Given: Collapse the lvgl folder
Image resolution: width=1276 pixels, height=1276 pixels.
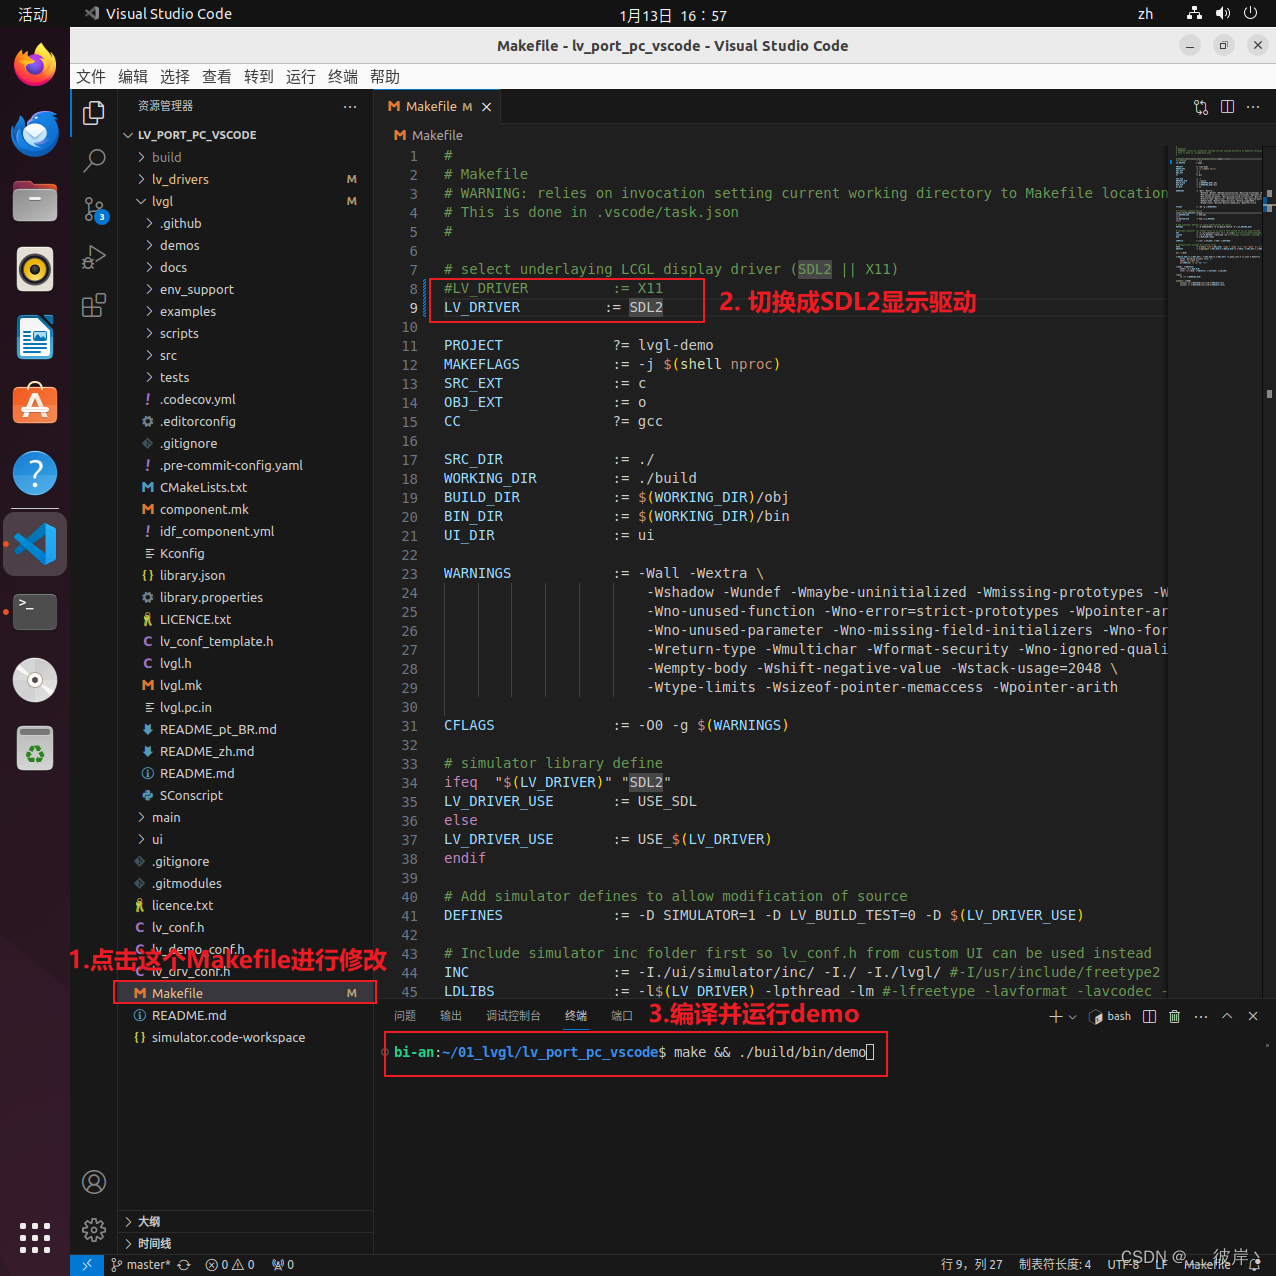Looking at the screenshot, I should click(x=162, y=201).
